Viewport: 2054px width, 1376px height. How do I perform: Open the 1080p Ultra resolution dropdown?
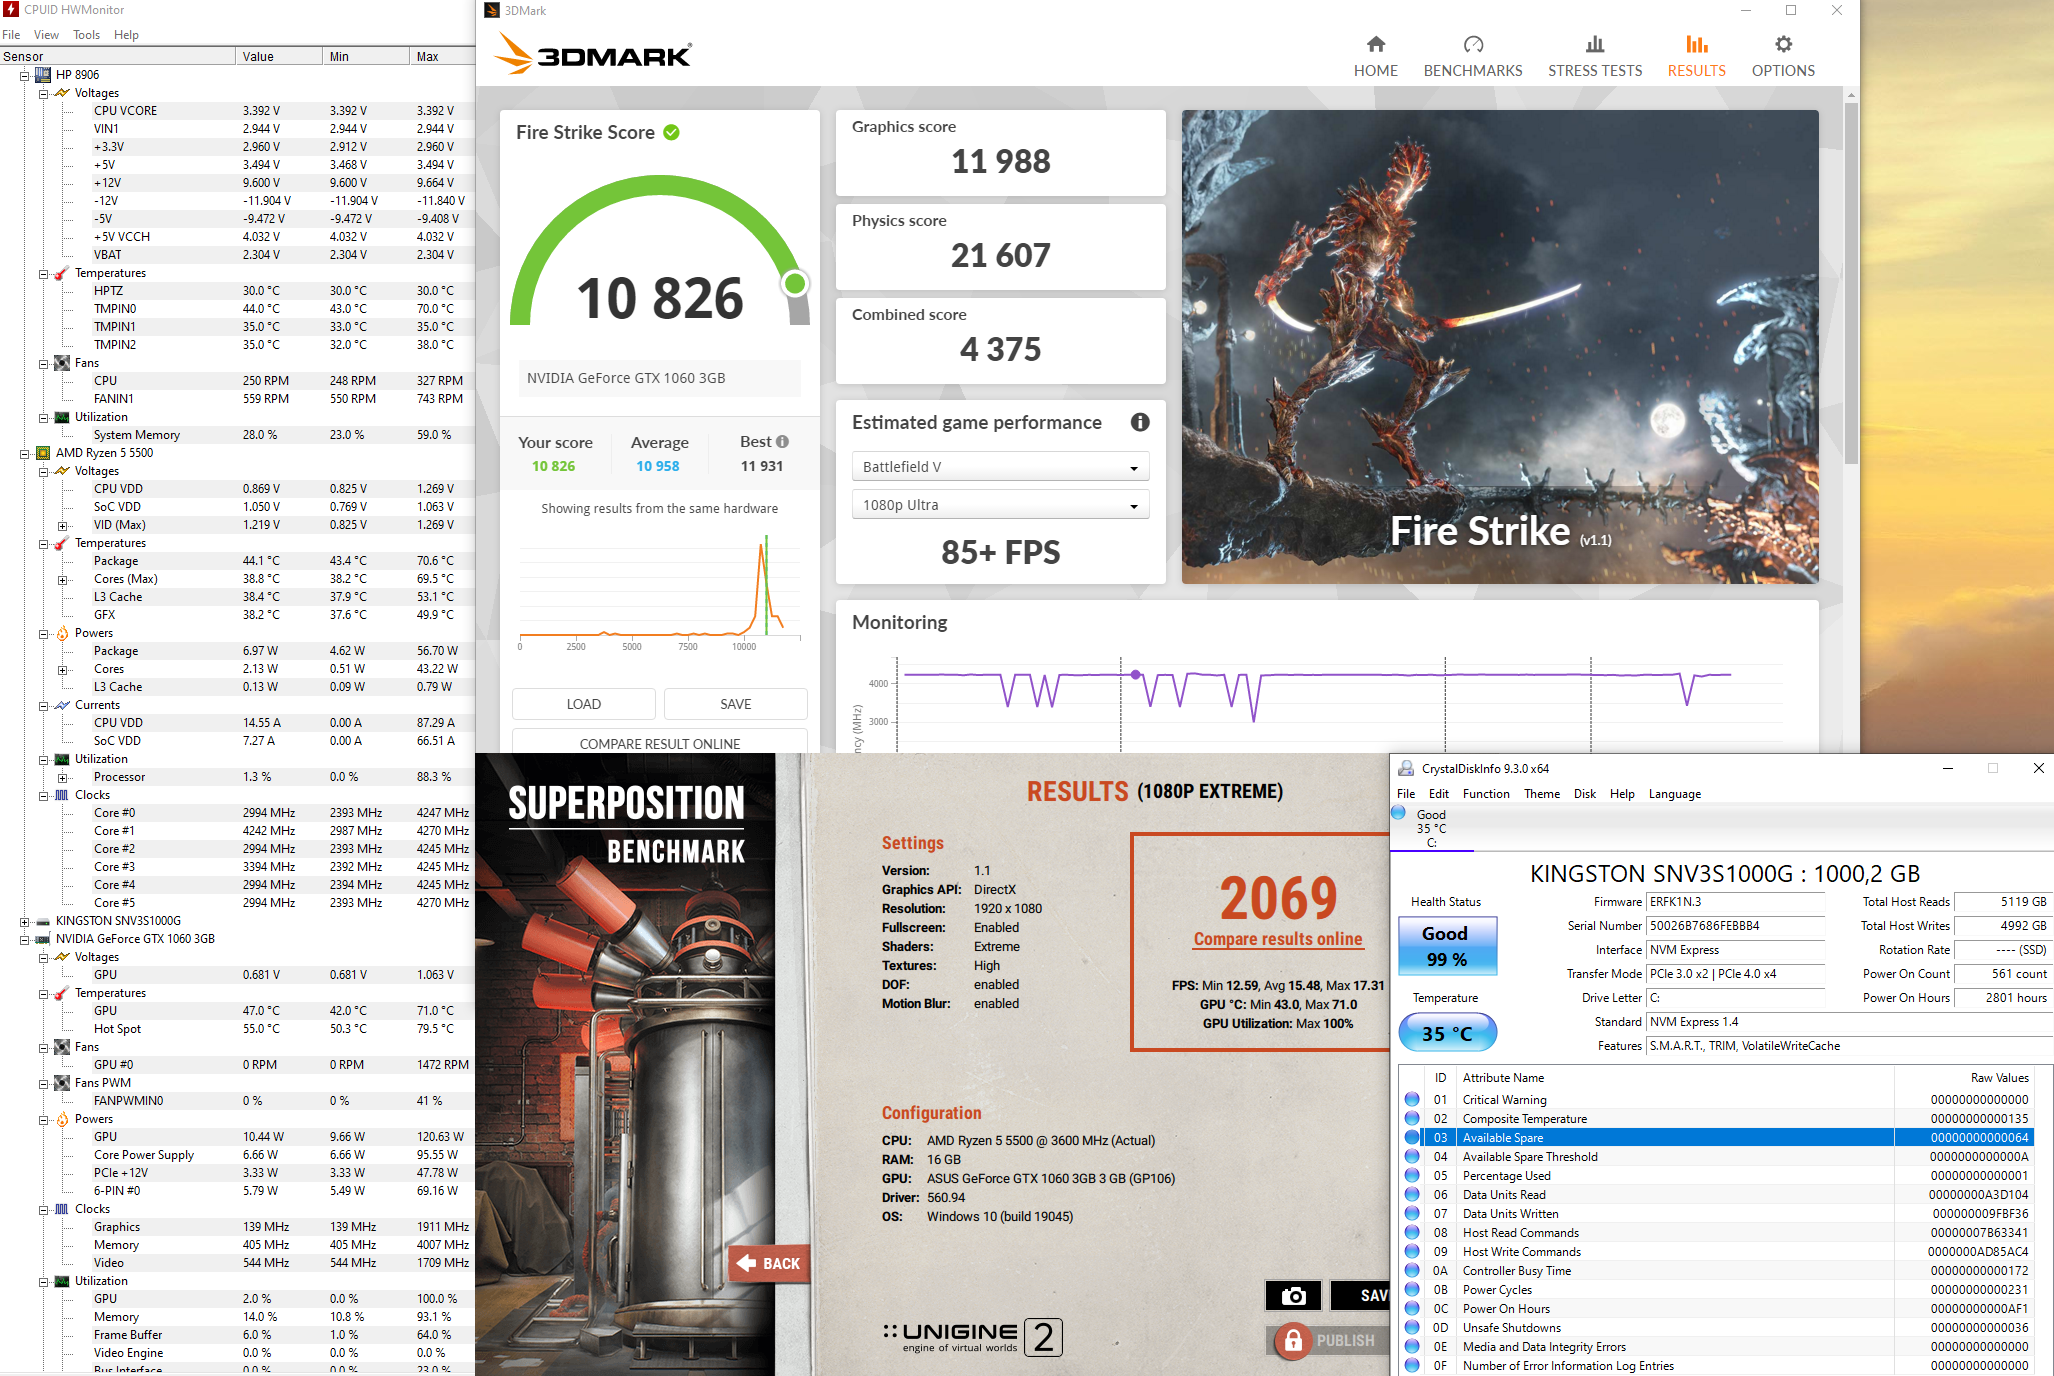[1000, 505]
